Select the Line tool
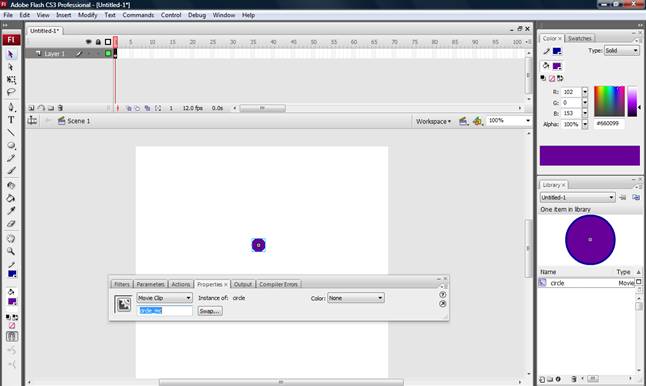646x386 pixels. coord(11,133)
